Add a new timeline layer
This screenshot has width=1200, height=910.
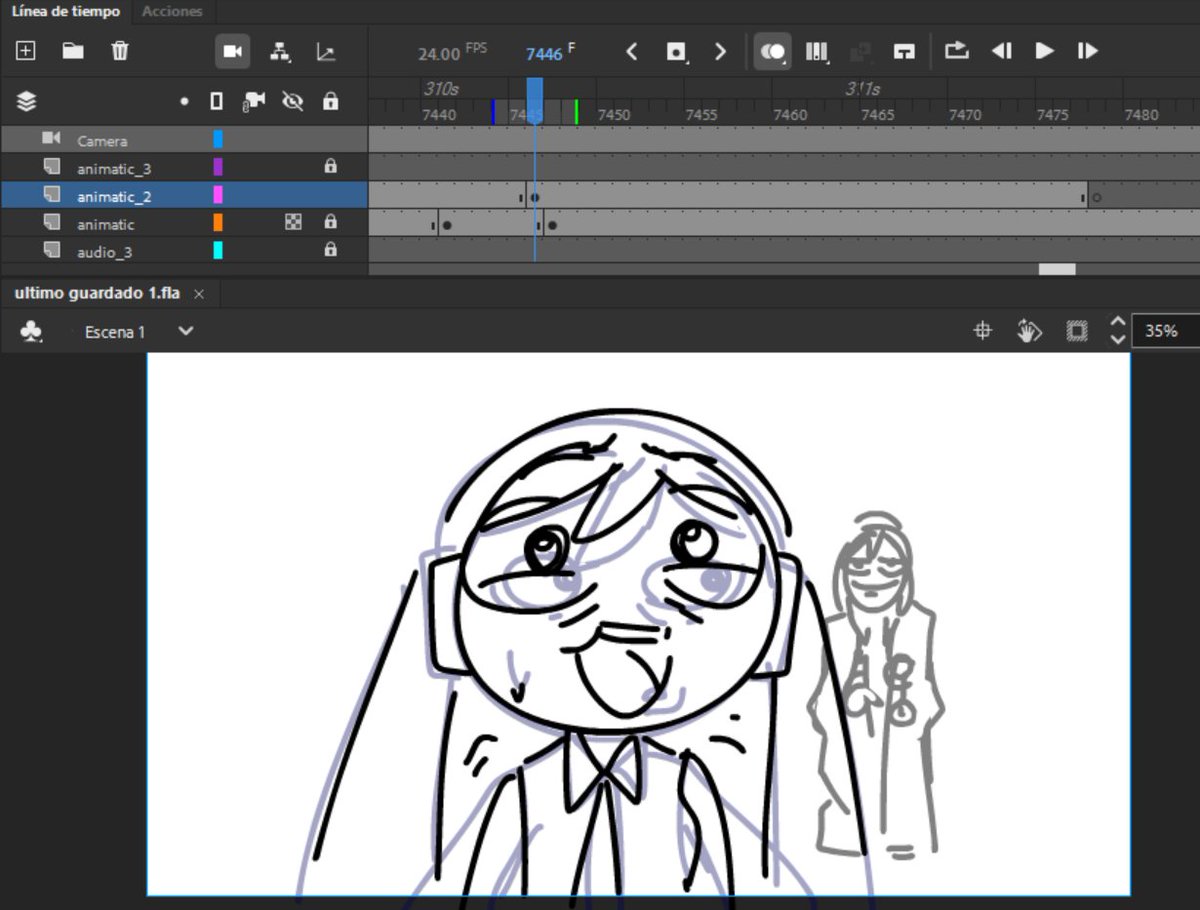25,50
